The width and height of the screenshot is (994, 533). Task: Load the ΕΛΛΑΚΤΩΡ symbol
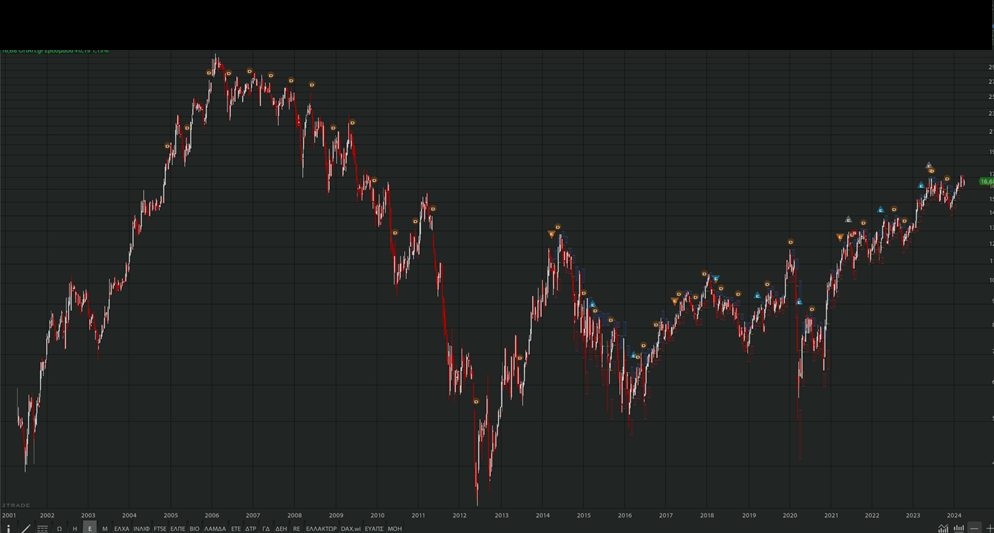click(x=321, y=529)
